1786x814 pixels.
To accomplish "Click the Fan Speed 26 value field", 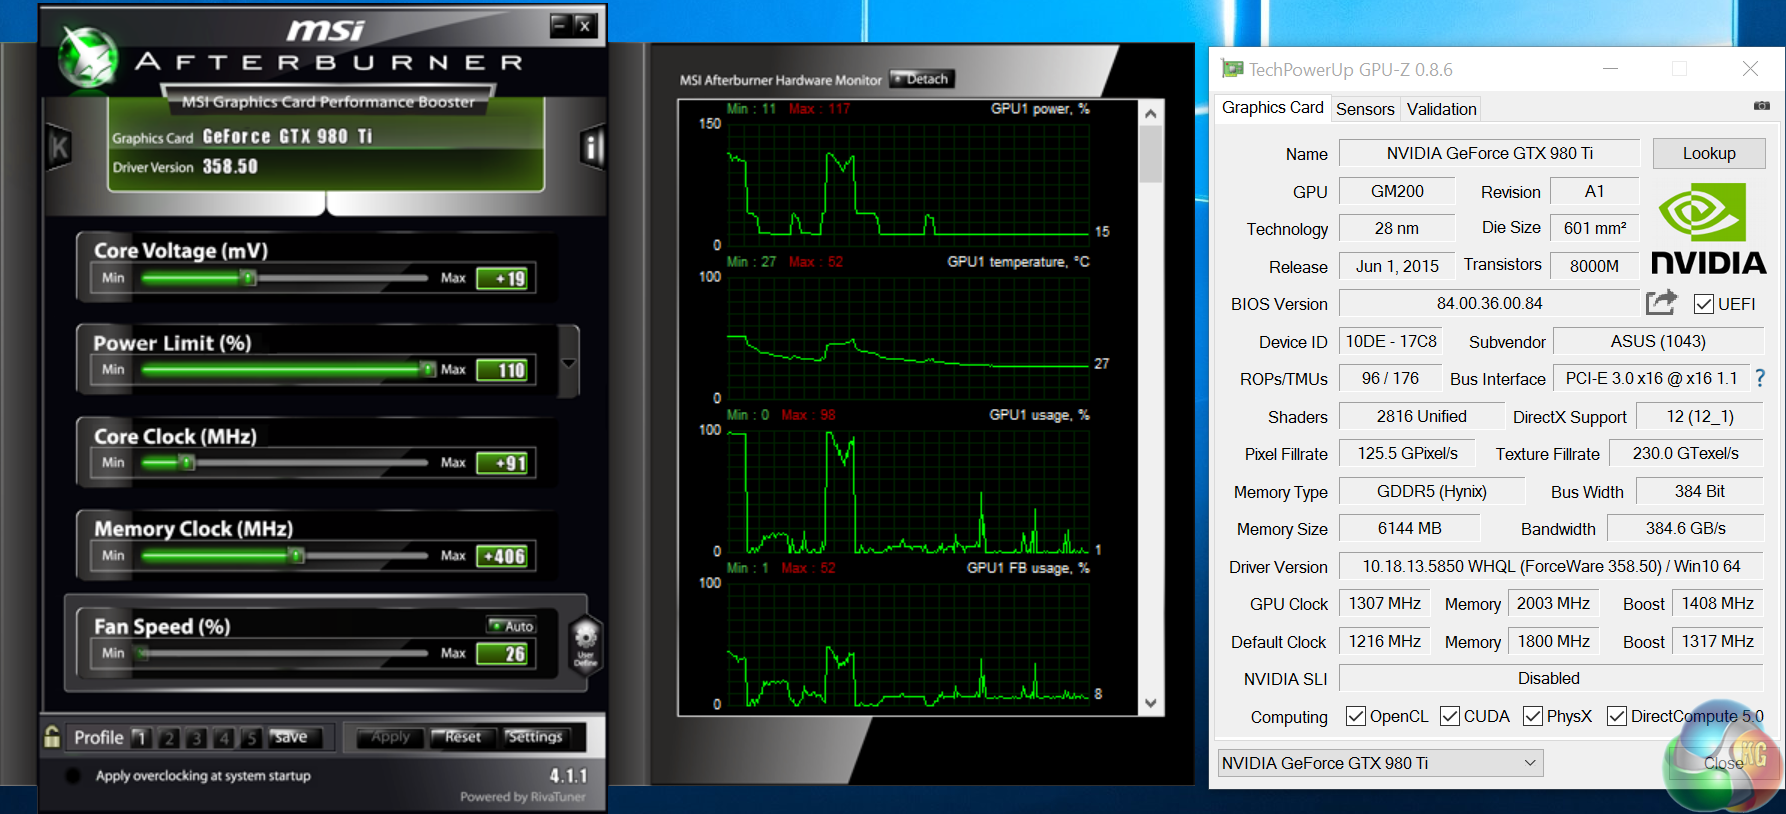I will pyautogui.click(x=502, y=654).
